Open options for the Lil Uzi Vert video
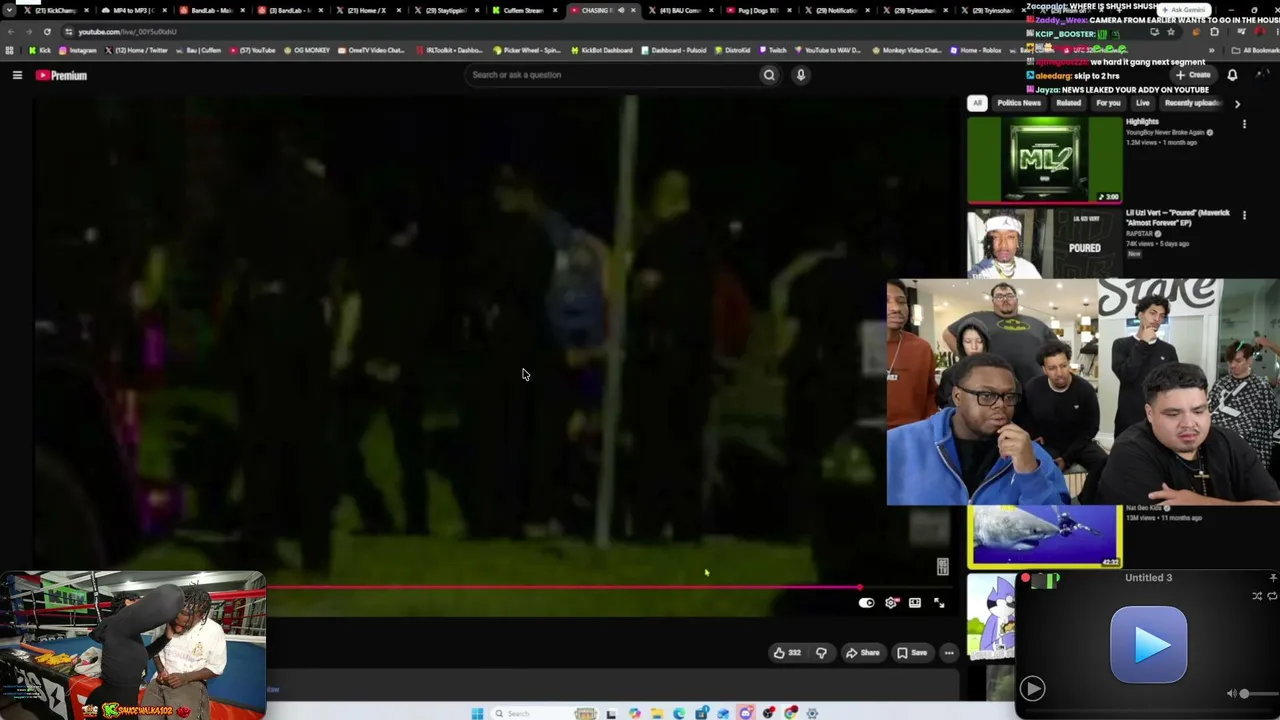The image size is (1280, 720). [1244, 215]
